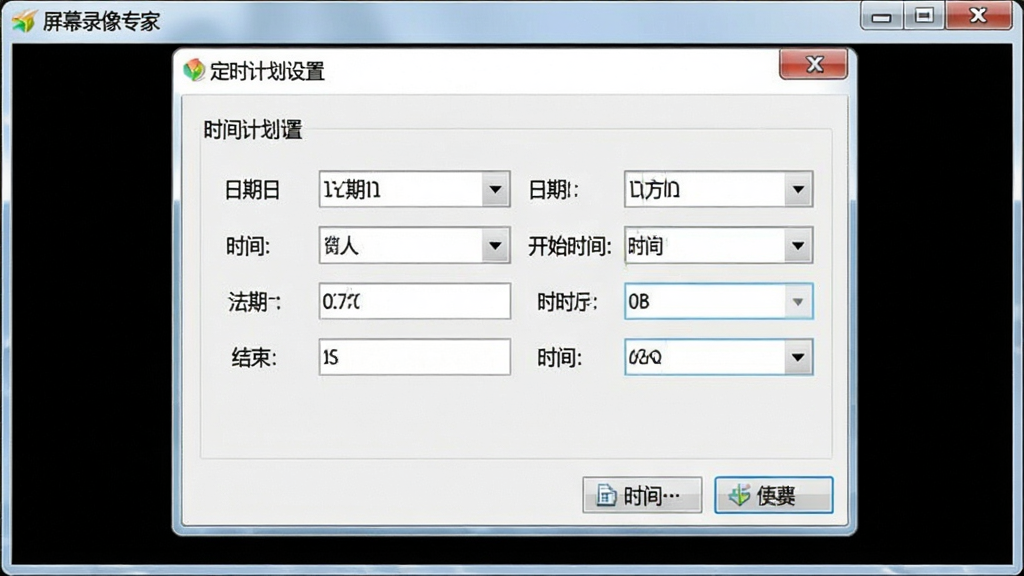Click the 时间计划置 group label
The image size is (1024, 576).
click(253, 130)
